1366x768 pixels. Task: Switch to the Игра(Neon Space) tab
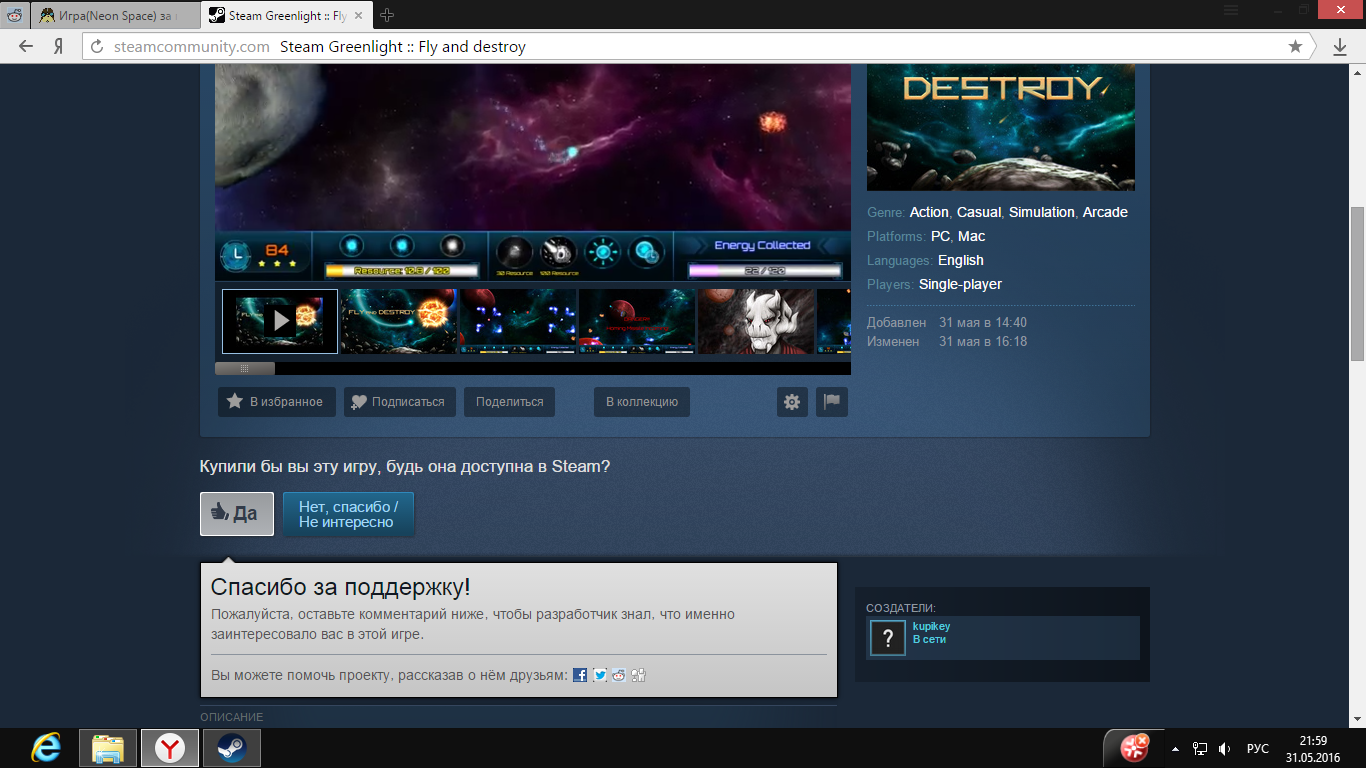(x=113, y=15)
